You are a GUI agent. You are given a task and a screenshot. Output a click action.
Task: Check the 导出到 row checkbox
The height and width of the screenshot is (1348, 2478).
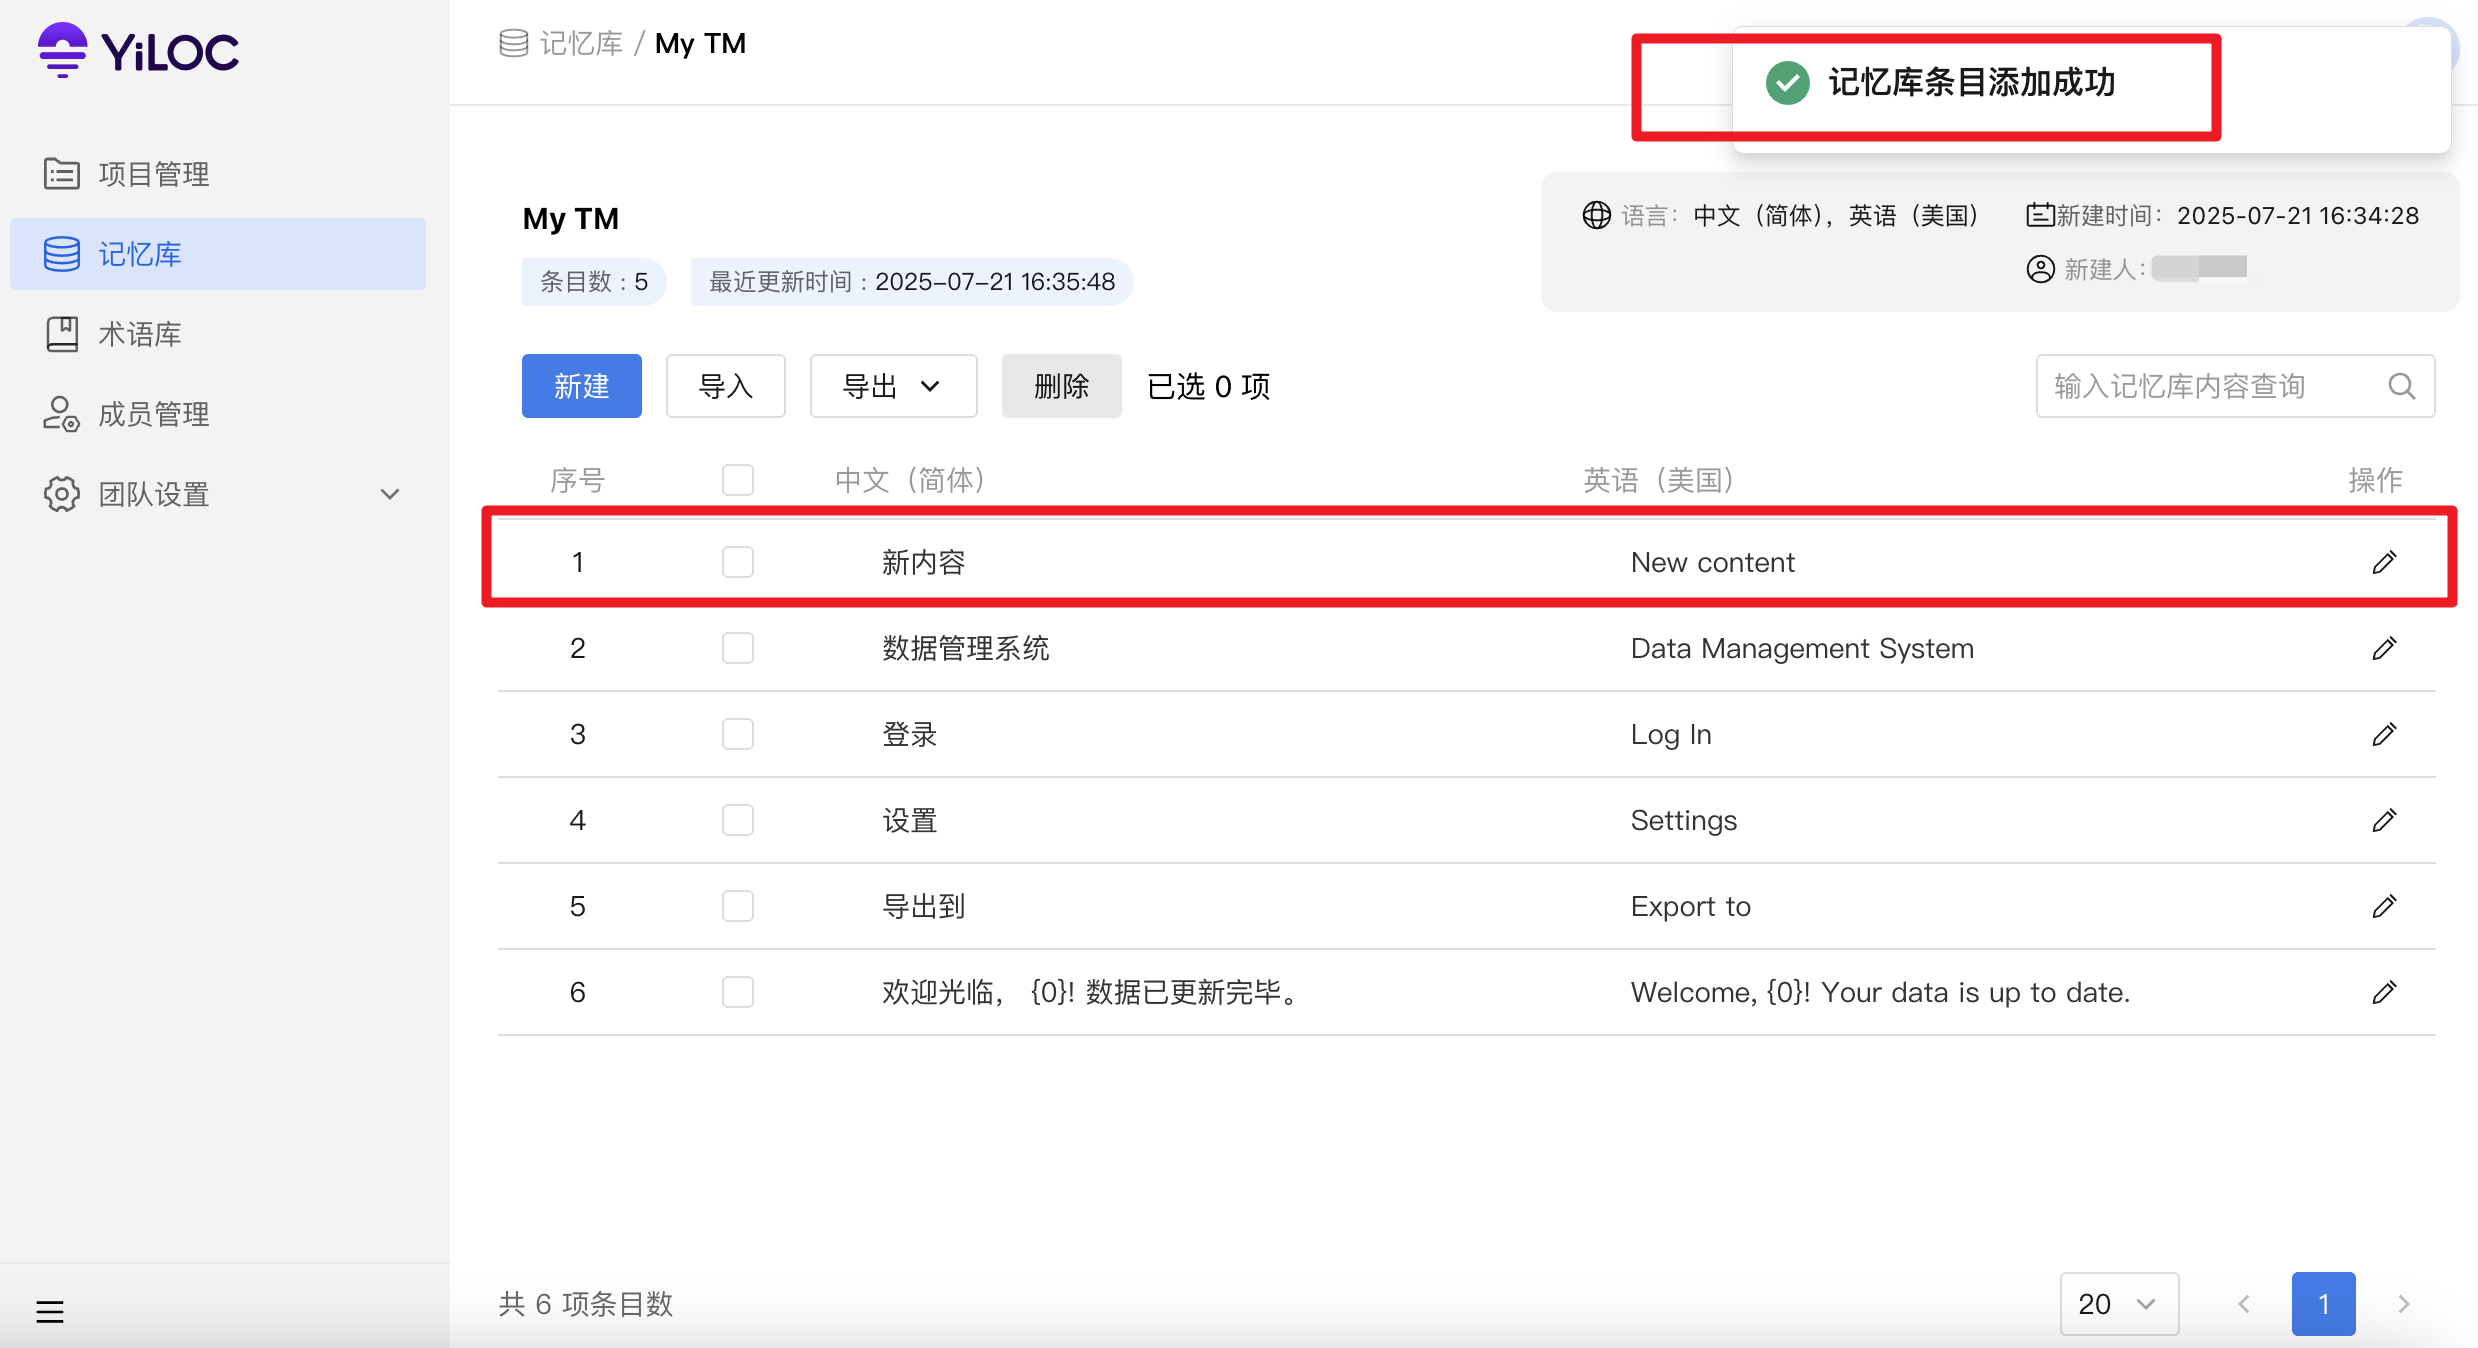pos(738,906)
